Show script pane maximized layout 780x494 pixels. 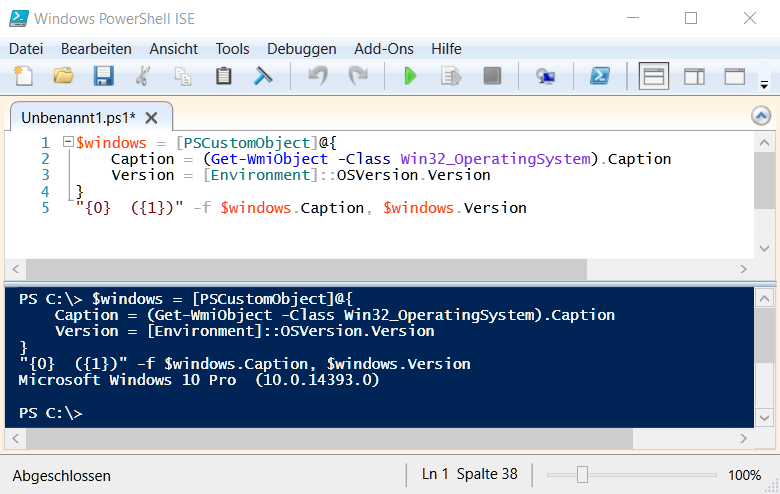735,76
